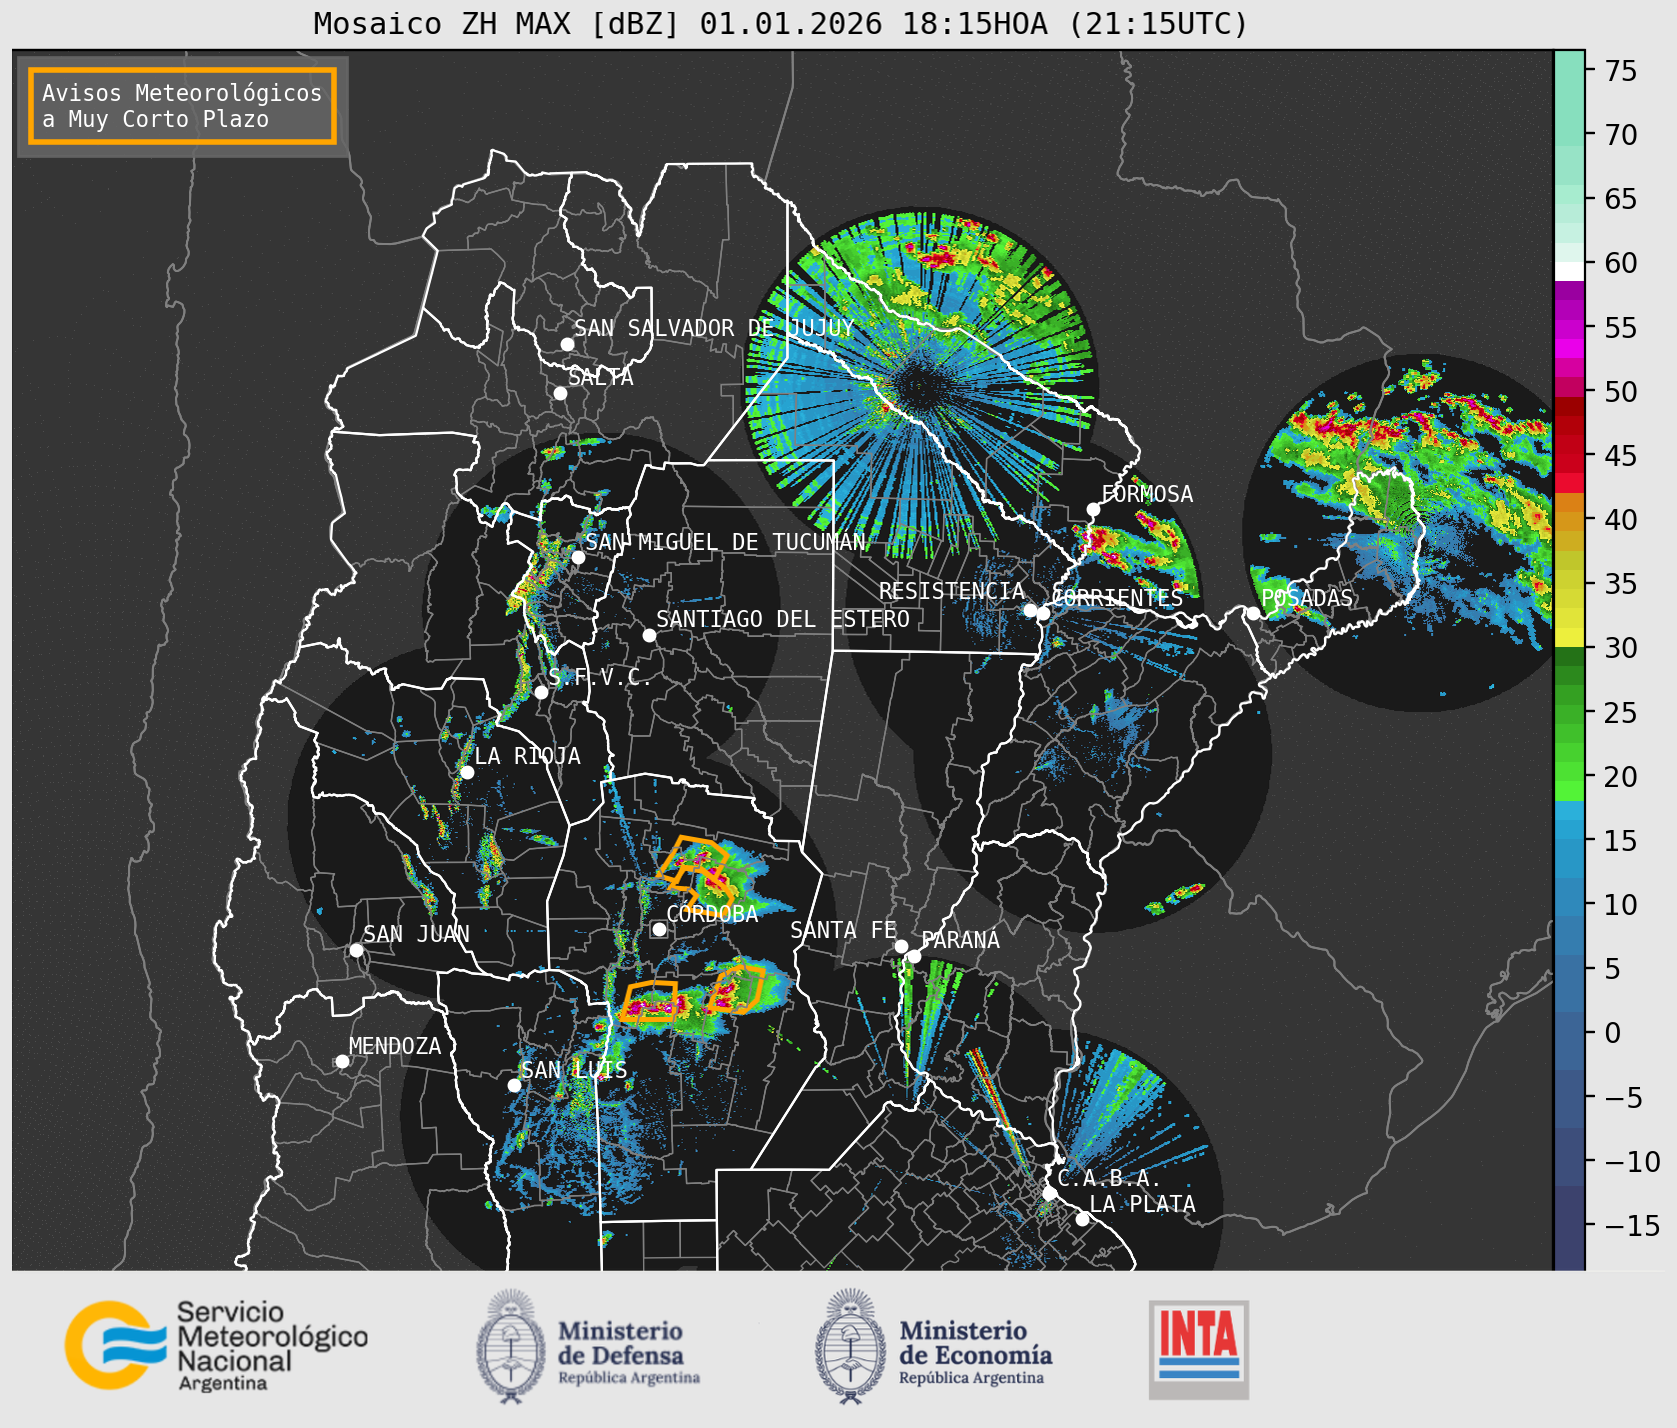Click the SANTIAGO DEL ESTERO label text
The image size is (1677, 1428).
point(783,619)
